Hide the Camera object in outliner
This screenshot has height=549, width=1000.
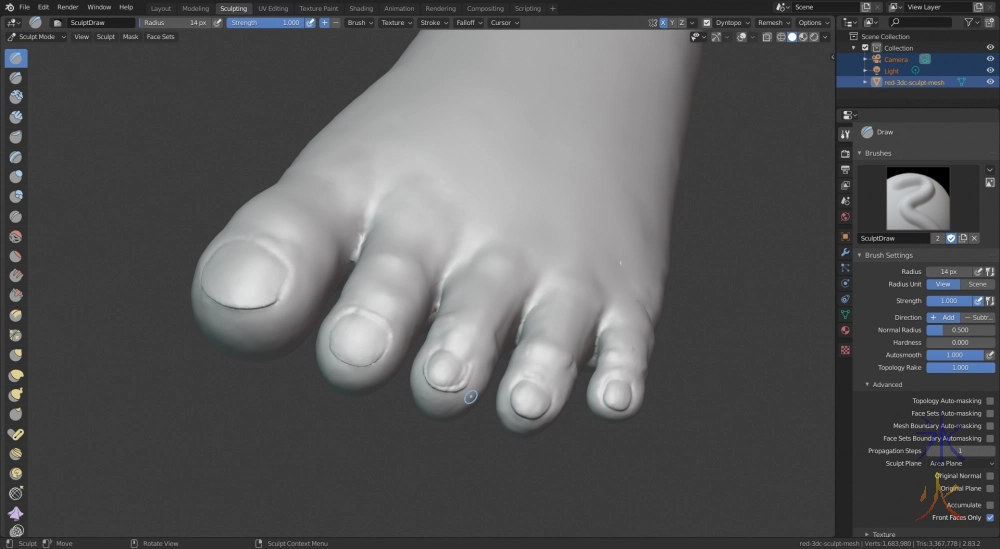(x=990, y=59)
